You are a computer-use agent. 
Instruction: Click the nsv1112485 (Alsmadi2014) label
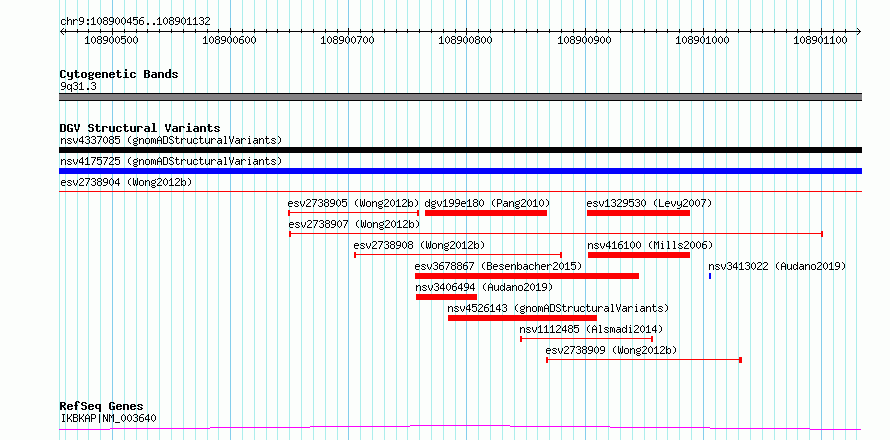[591, 329]
